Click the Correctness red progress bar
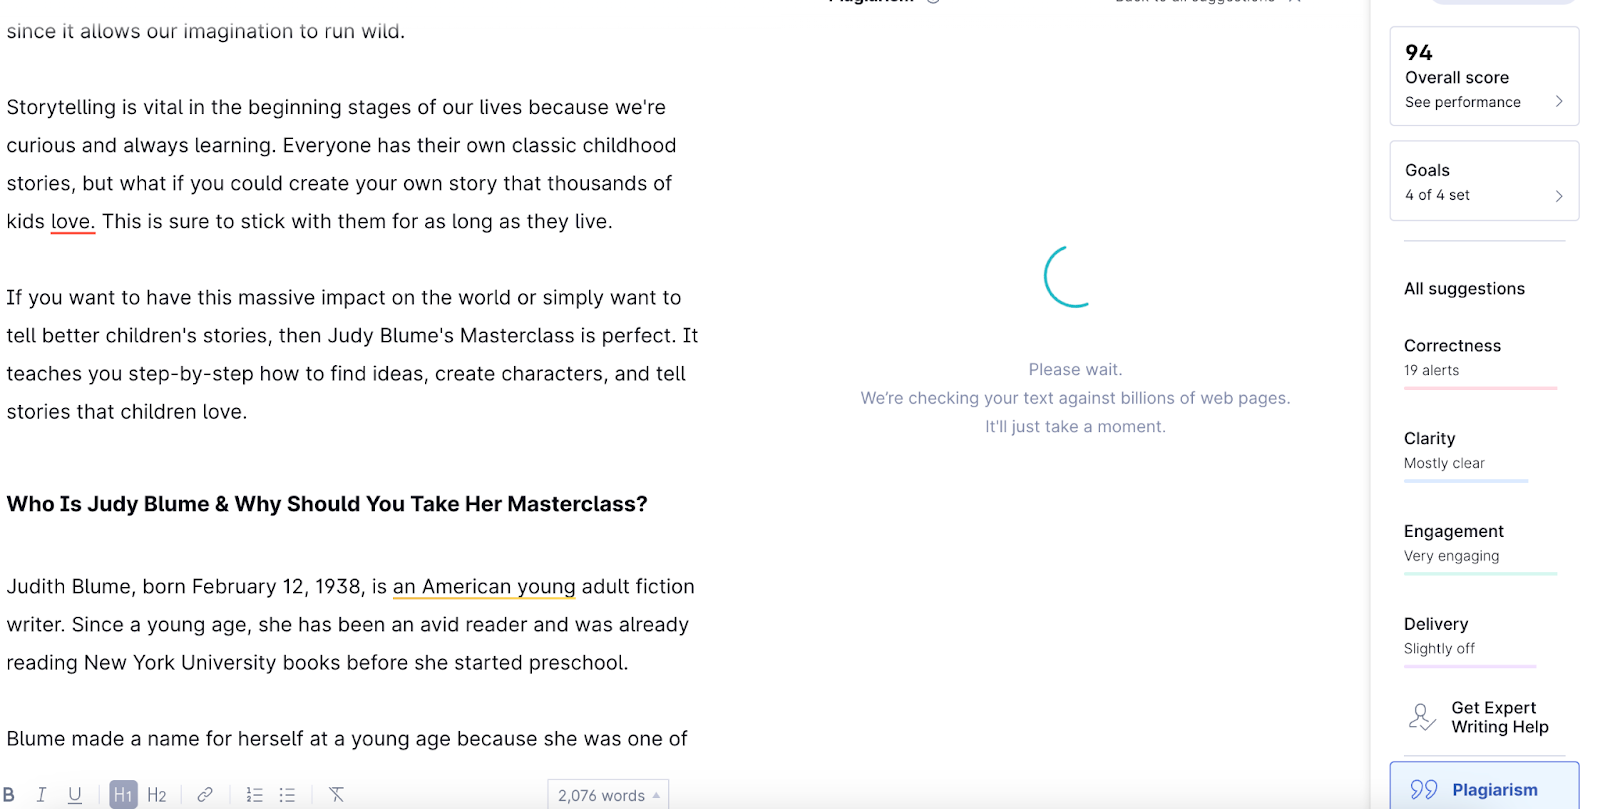Viewport: 1600px width, 809px height. click(x=1480, y=388)
